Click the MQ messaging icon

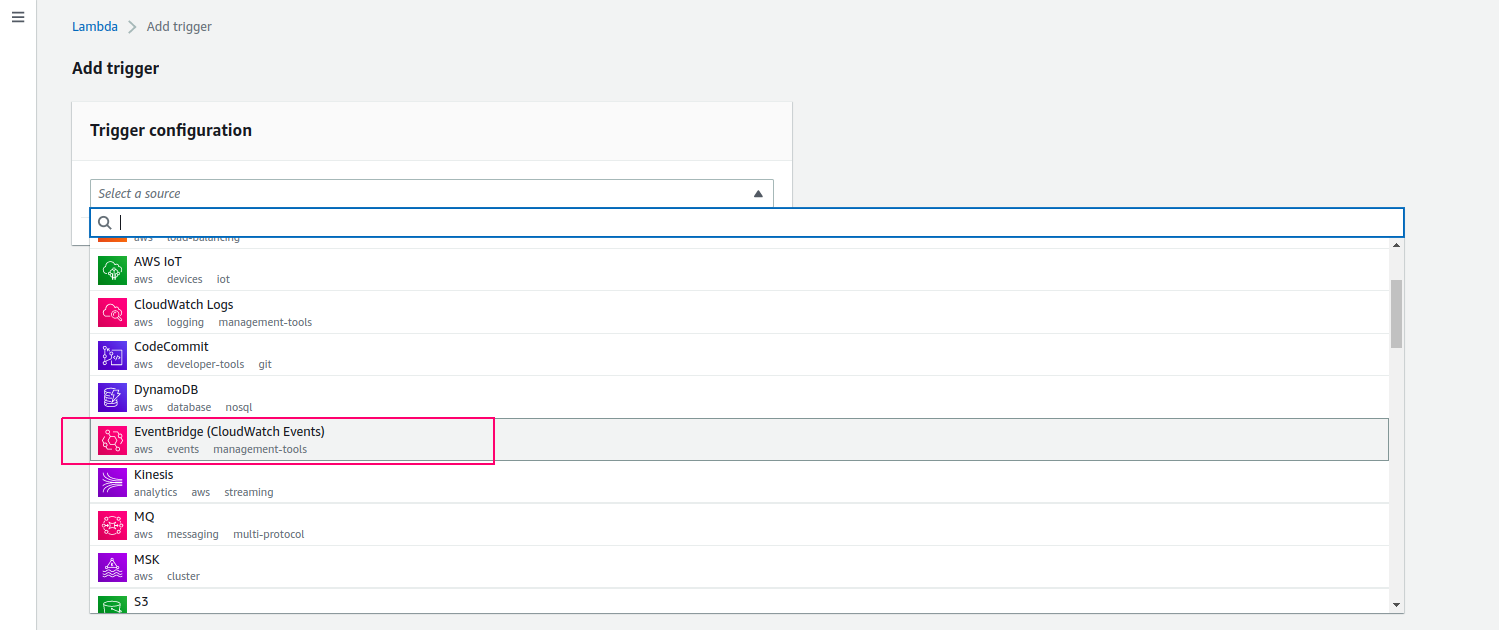112,525
